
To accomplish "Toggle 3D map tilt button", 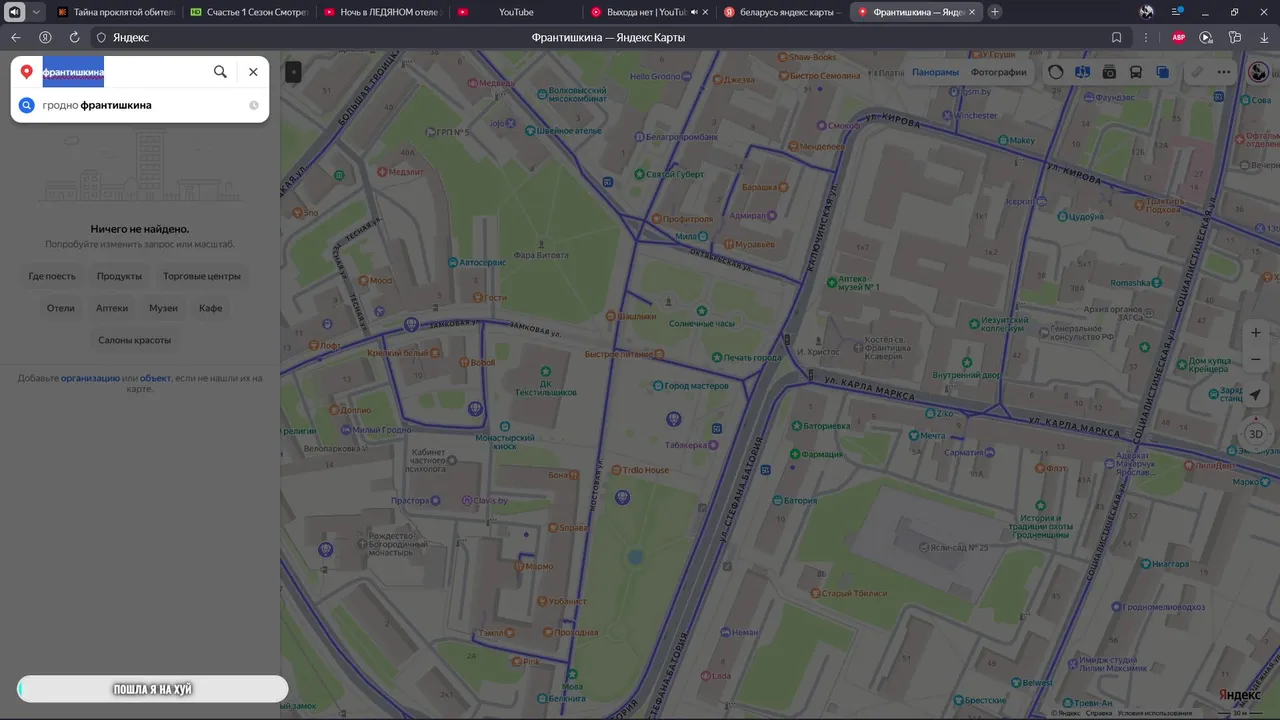I will point(1256,434).
